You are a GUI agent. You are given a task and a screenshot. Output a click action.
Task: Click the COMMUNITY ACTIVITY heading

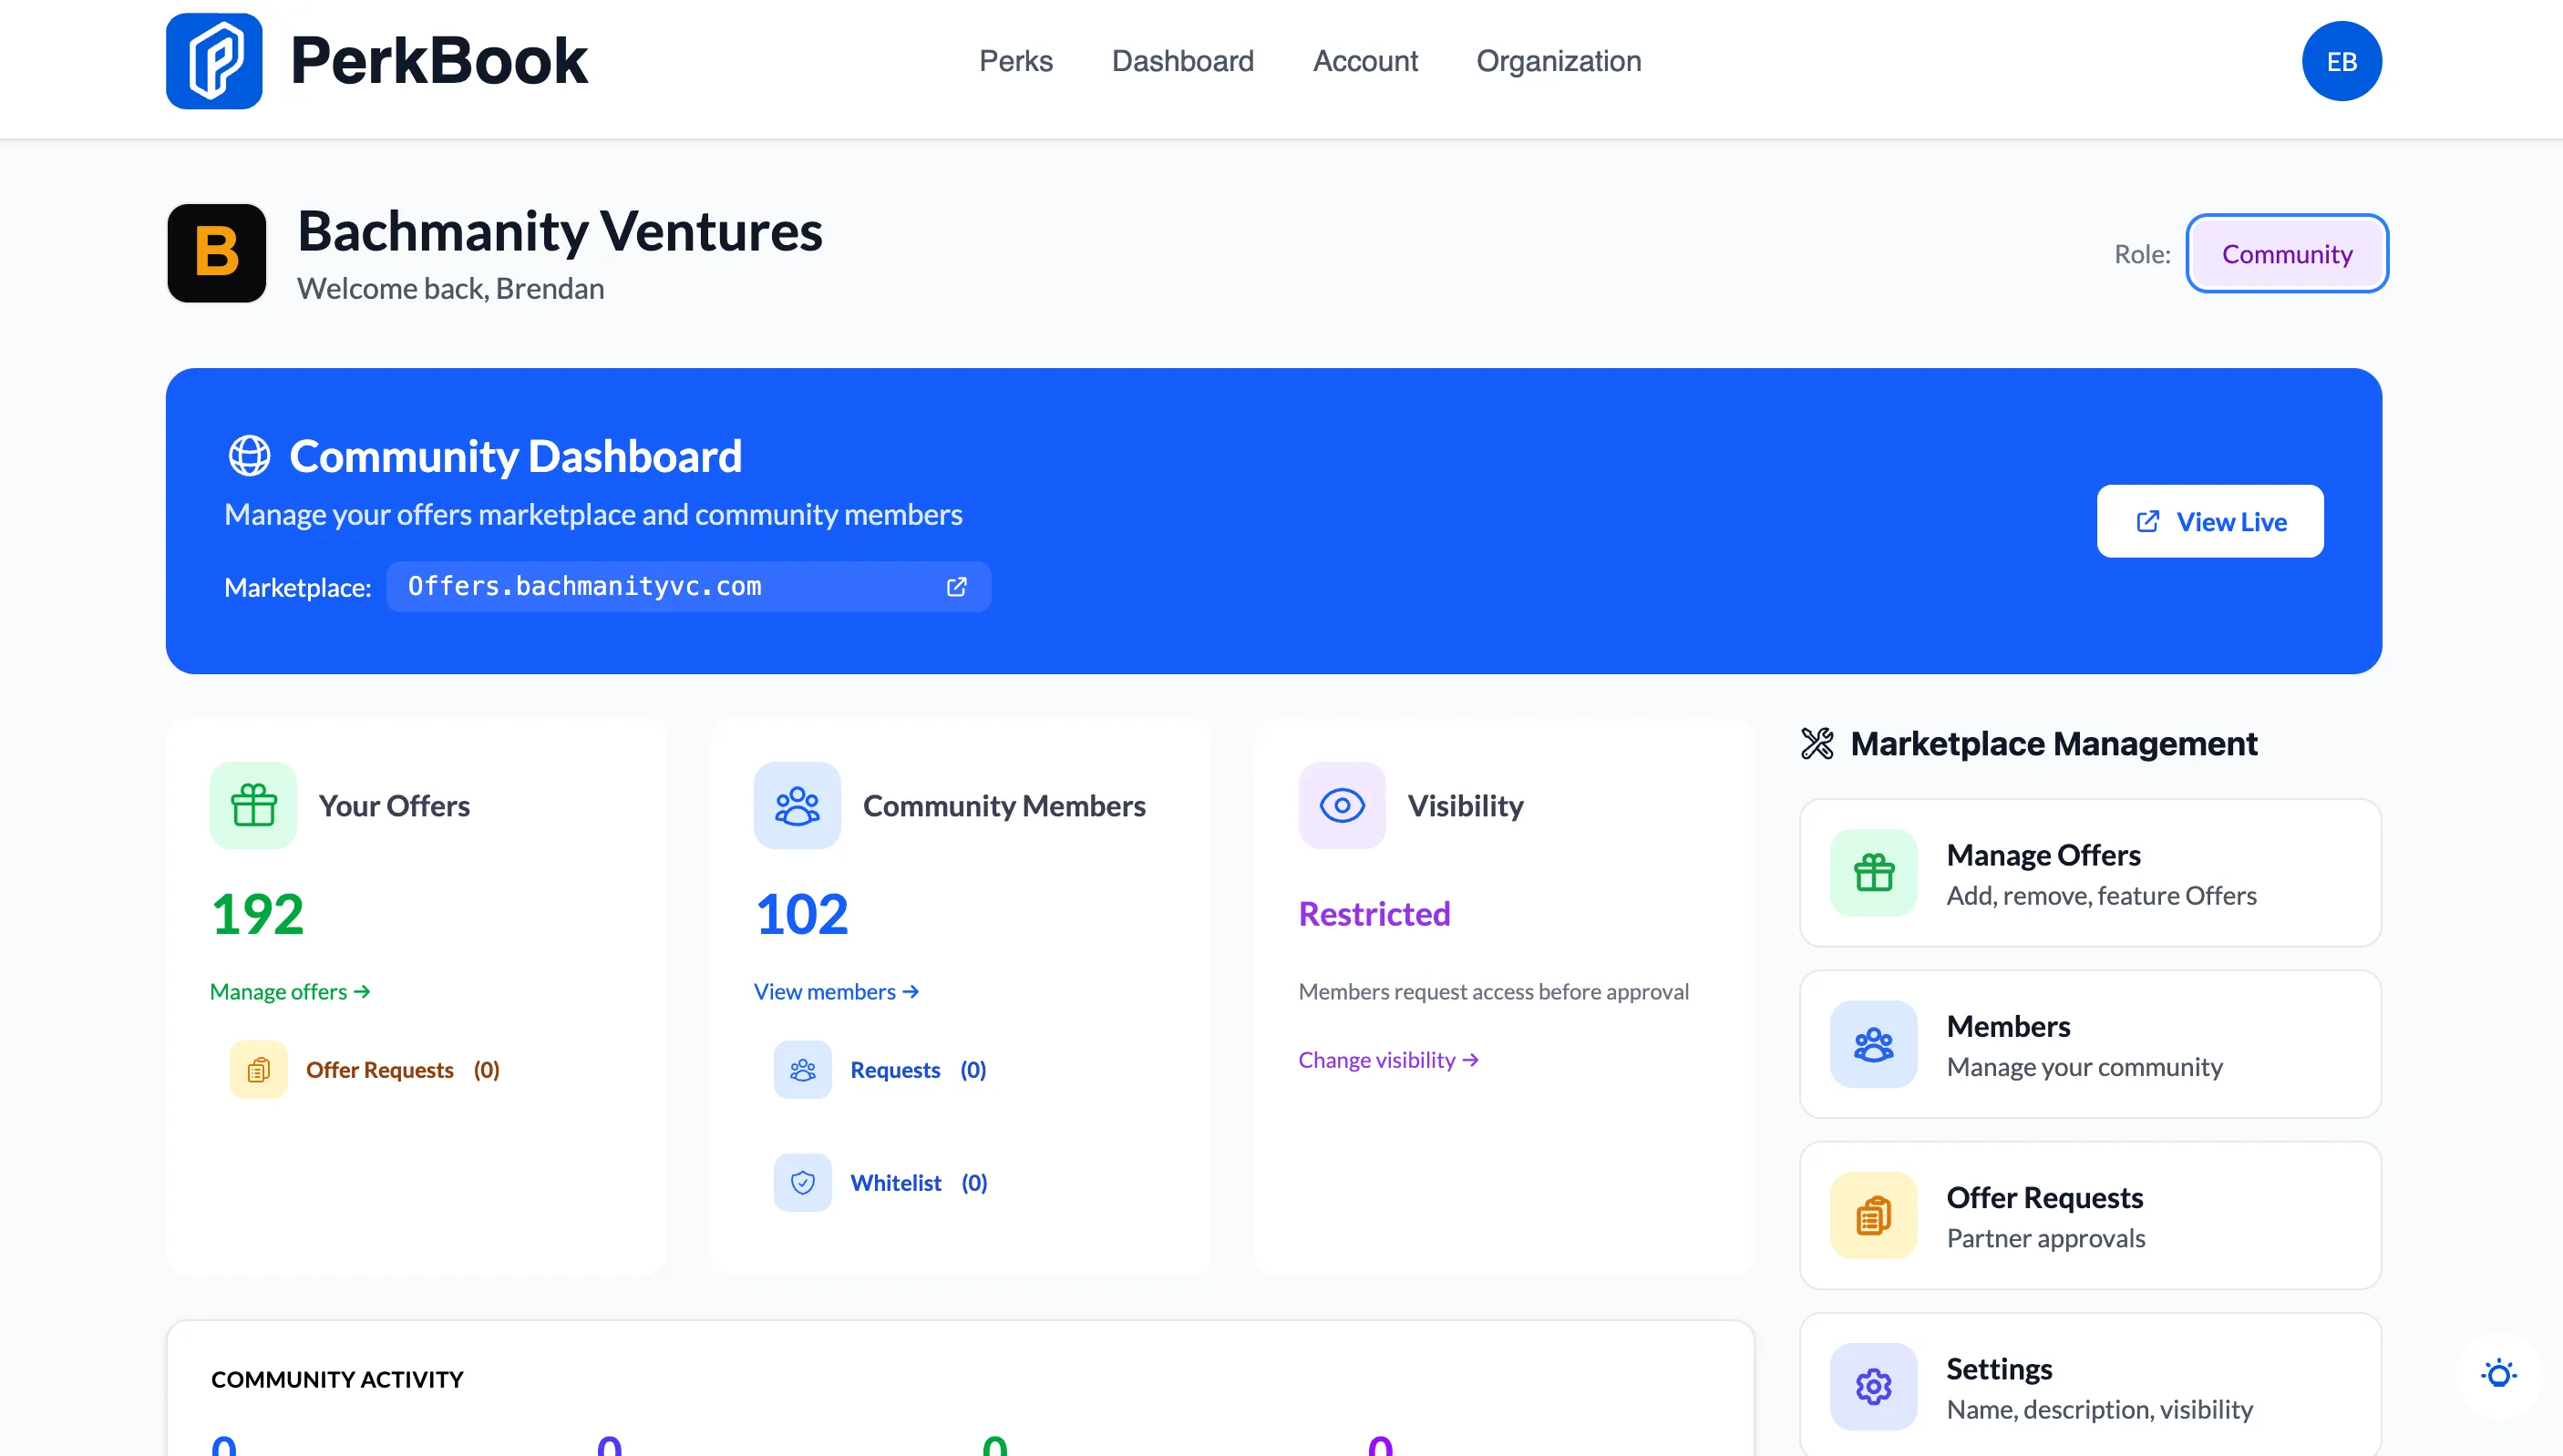click(x=337, y=1380)
